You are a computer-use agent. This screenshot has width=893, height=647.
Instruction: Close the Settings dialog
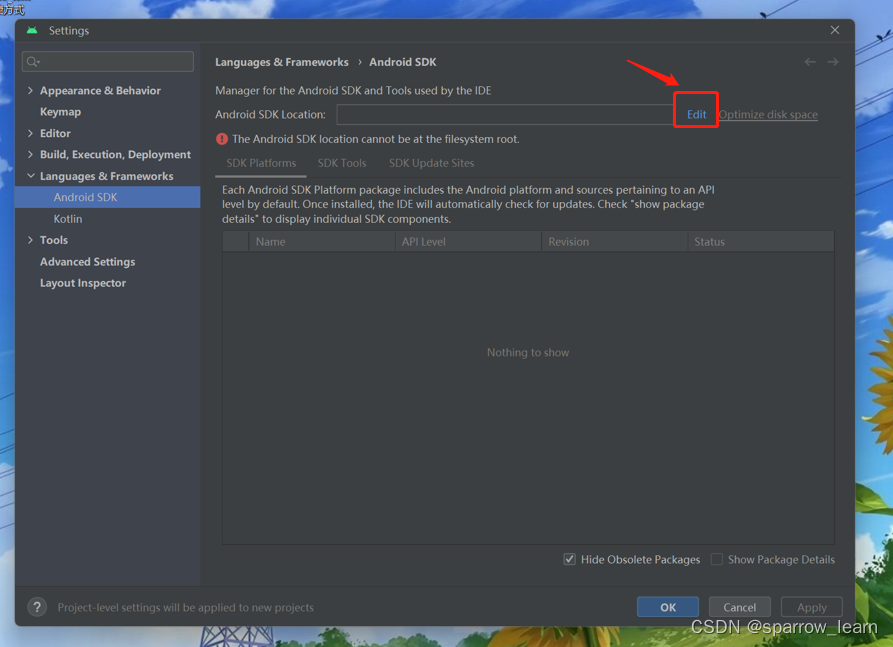[x=834, y=30]
